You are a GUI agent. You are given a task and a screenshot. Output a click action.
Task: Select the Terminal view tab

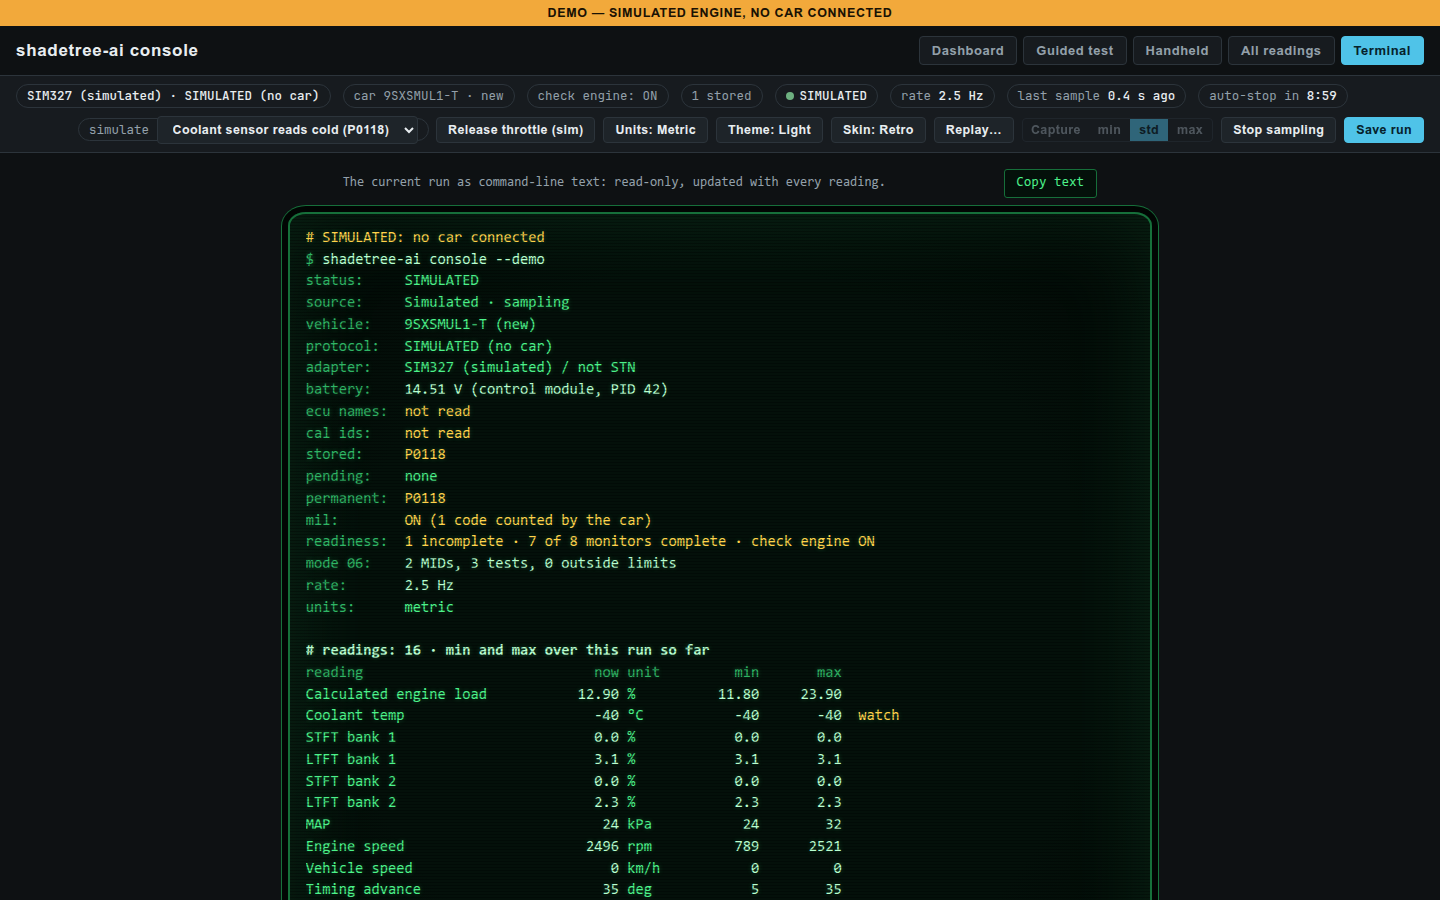pos(1381,51)
